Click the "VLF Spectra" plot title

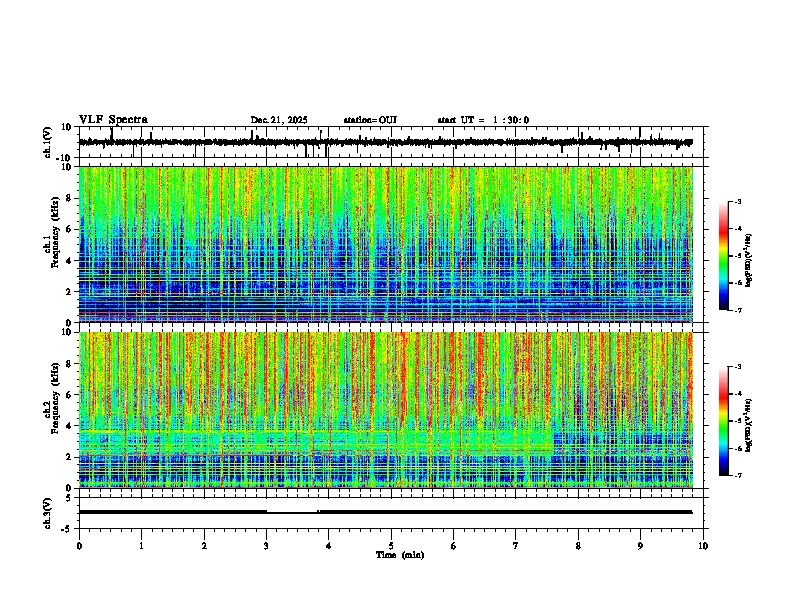coord(113,120)
